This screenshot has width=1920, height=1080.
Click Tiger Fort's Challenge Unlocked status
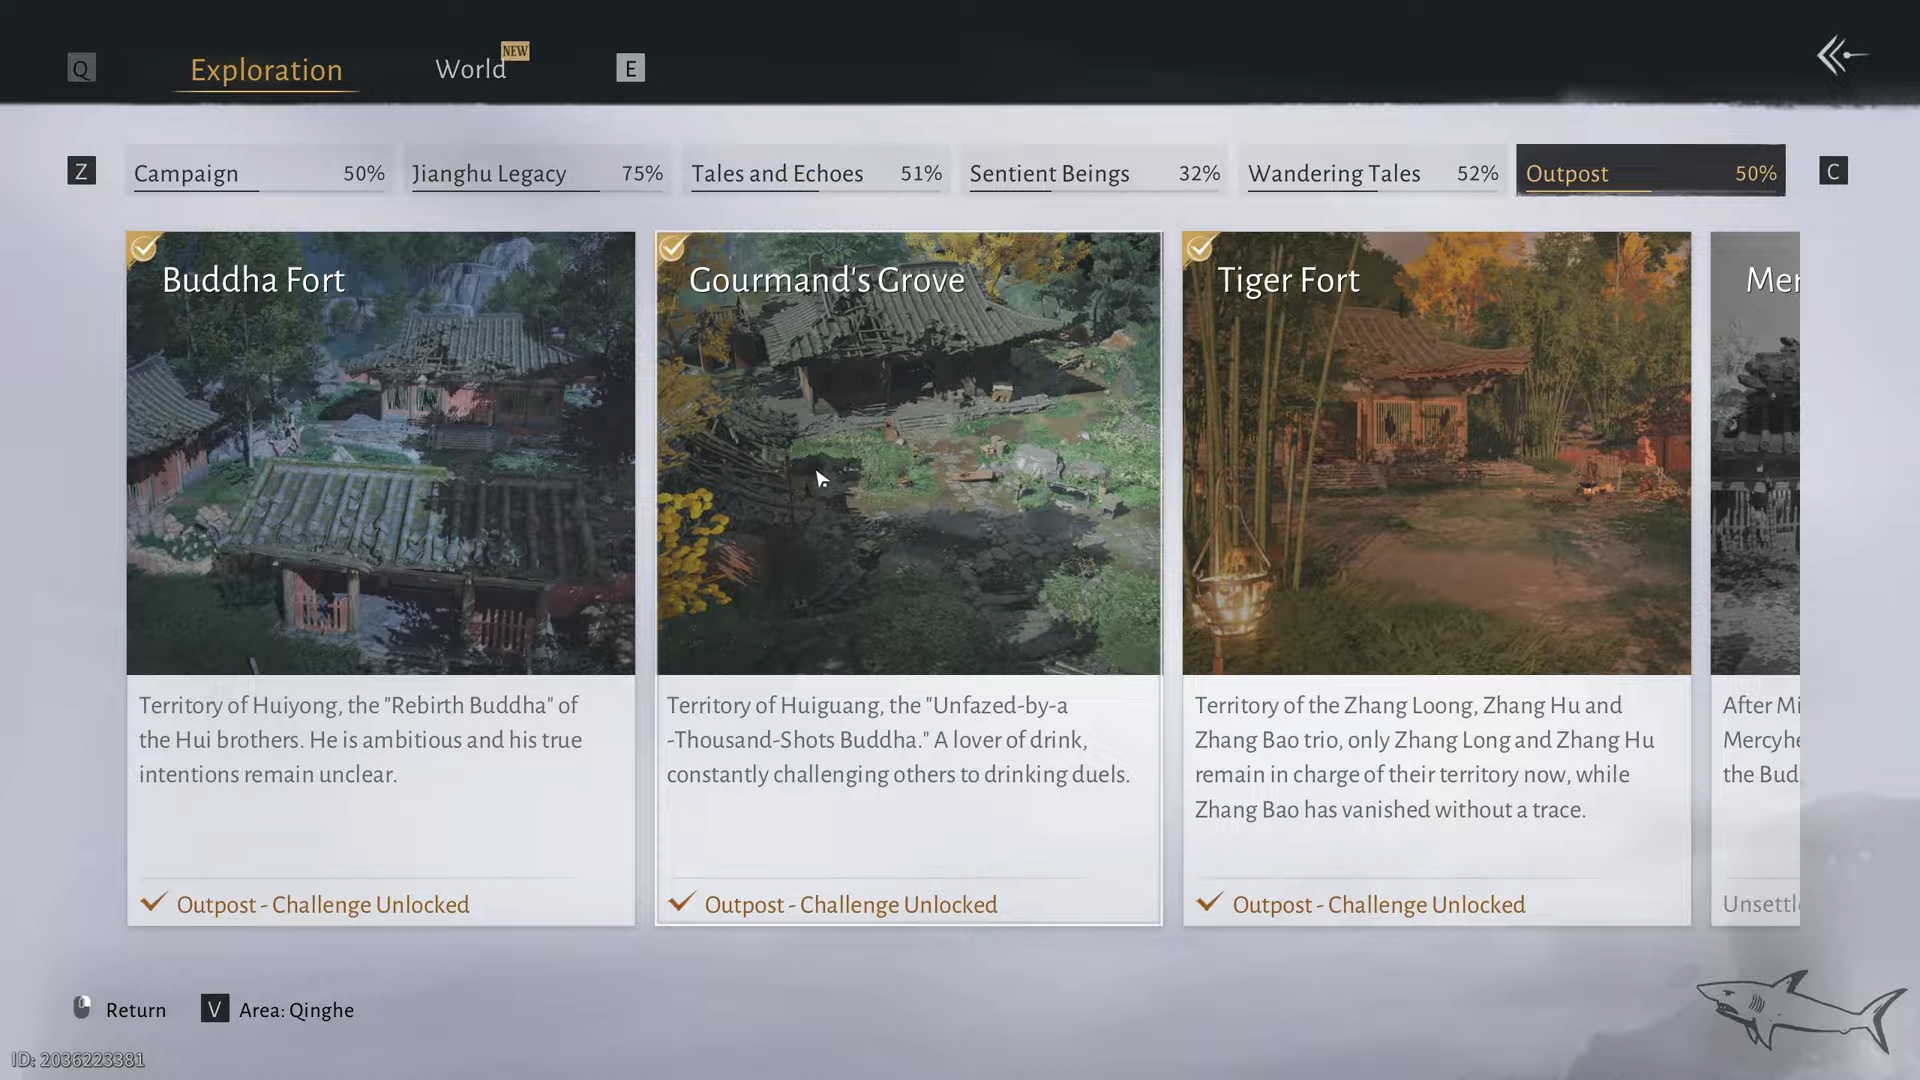click(x=1378, y=904)
